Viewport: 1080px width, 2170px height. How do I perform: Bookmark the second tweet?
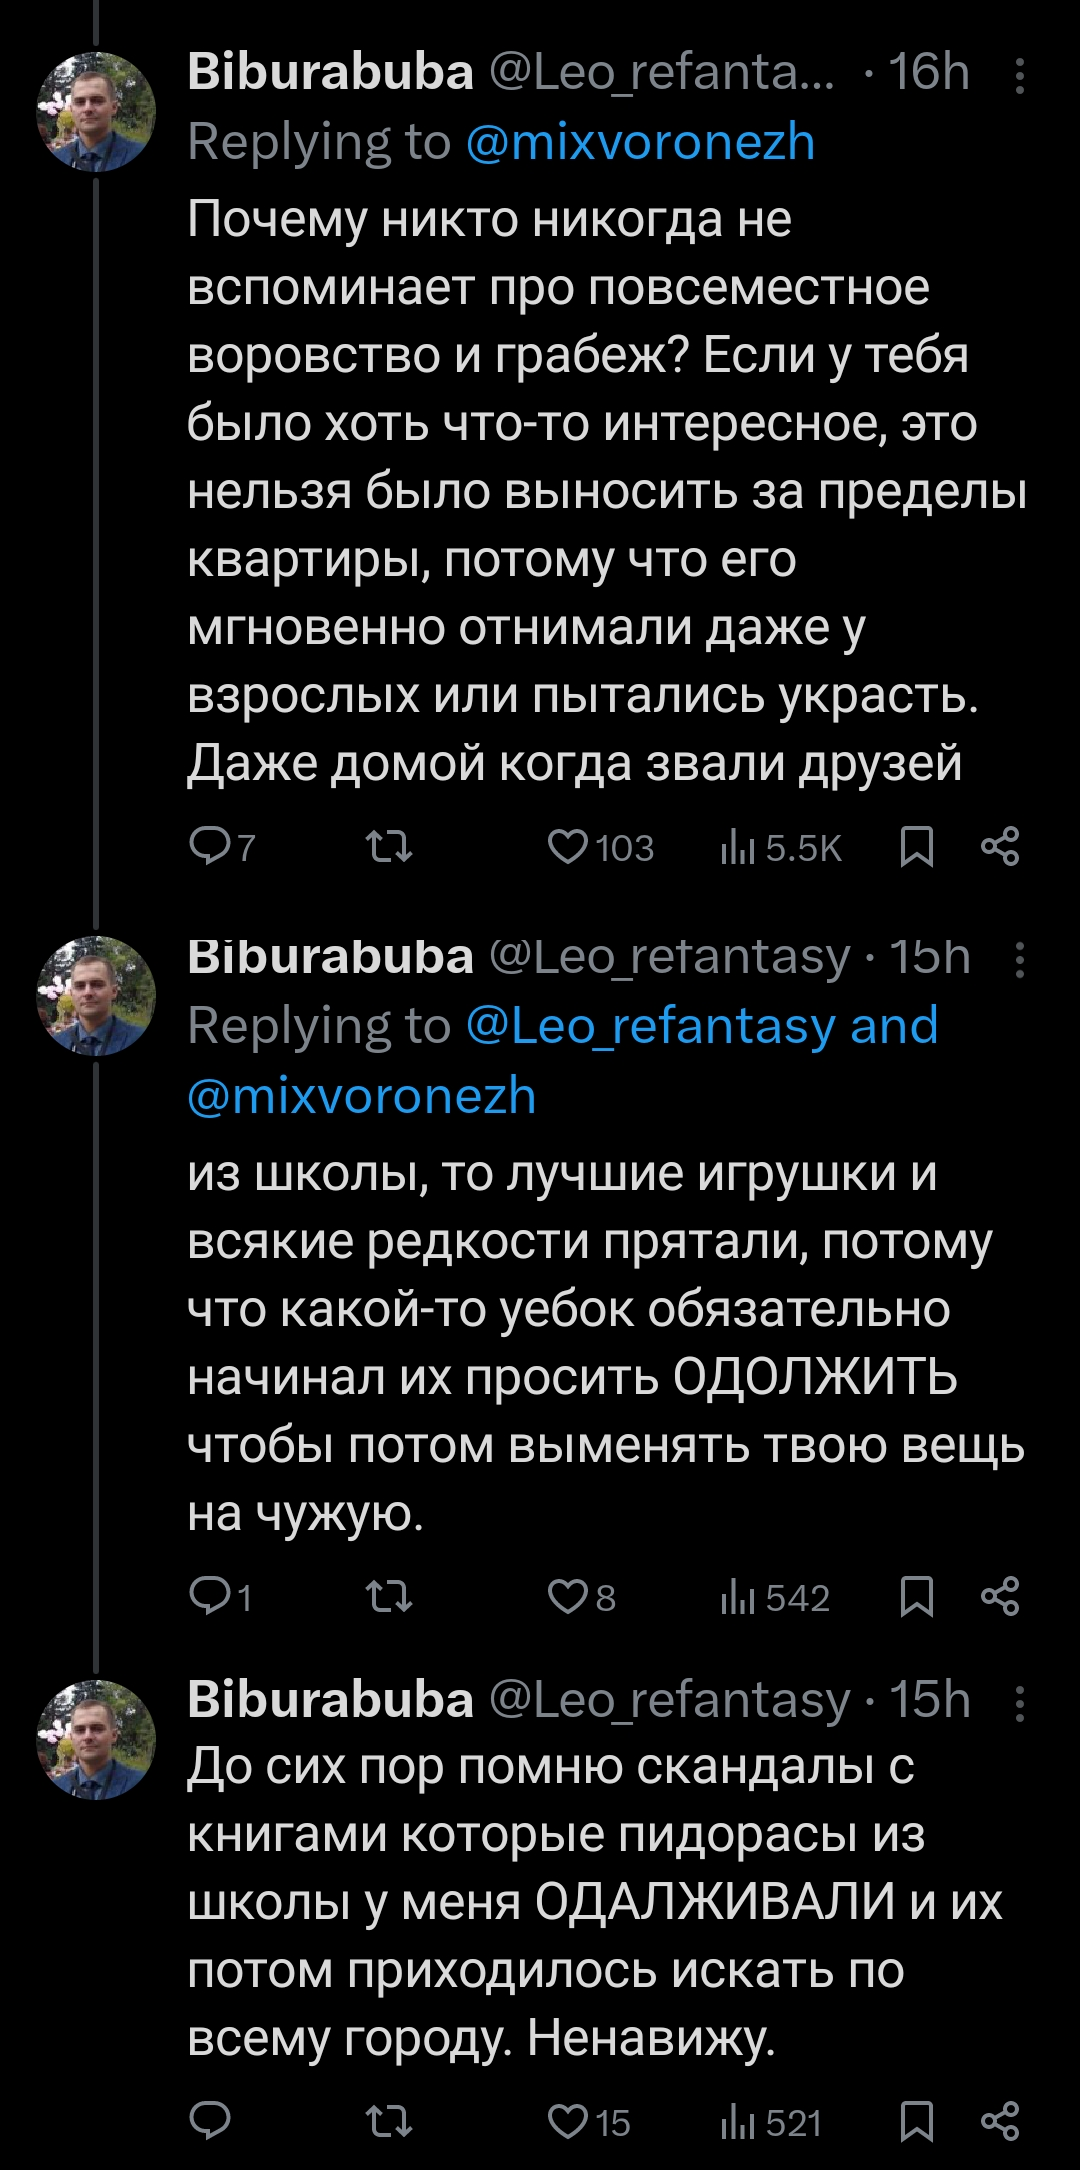[916, 1596]
